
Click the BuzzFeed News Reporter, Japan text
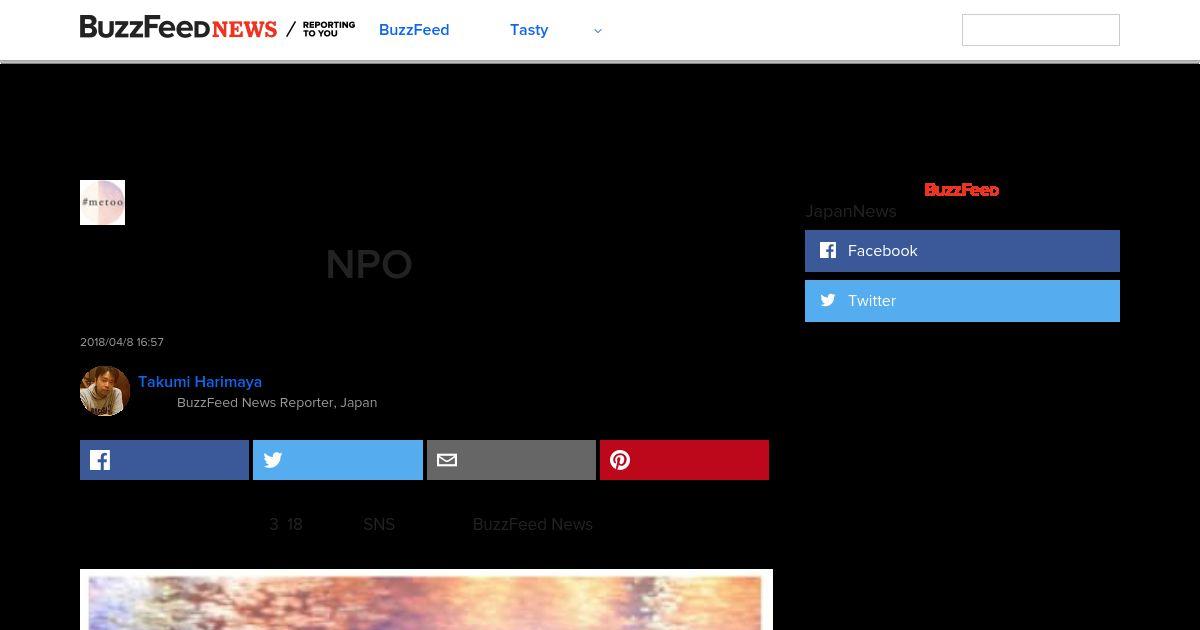click(277, 402)
